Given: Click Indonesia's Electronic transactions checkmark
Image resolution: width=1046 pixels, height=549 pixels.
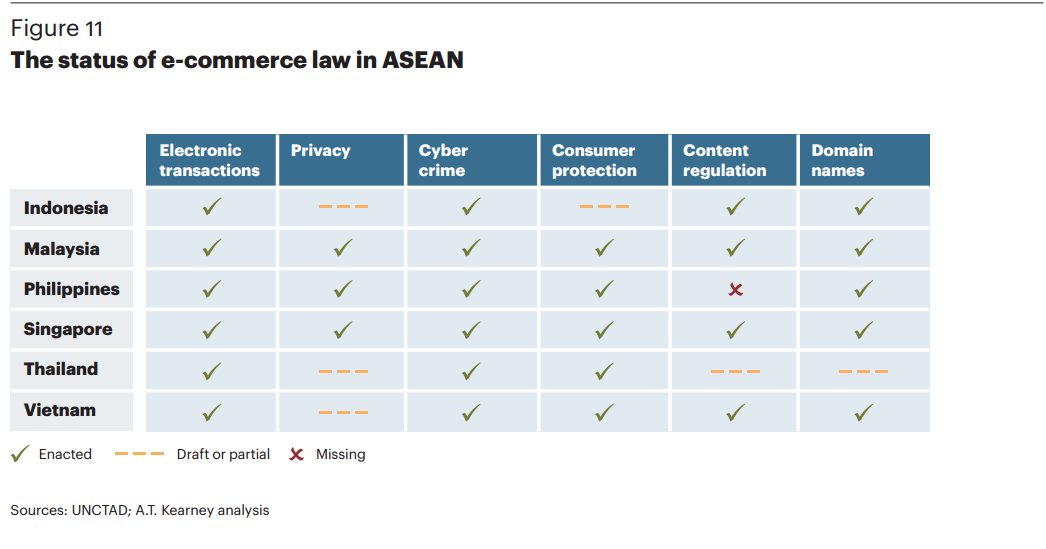Looking at the screenshot, I should (x=211, y=208).
